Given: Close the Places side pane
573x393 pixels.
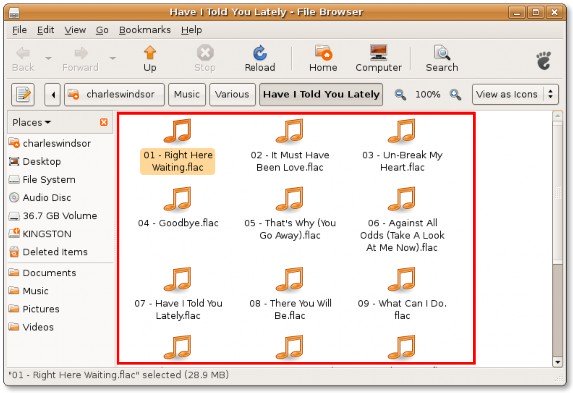Looking at the screenshot, I should pyautogui.click(x=104, y=122).
